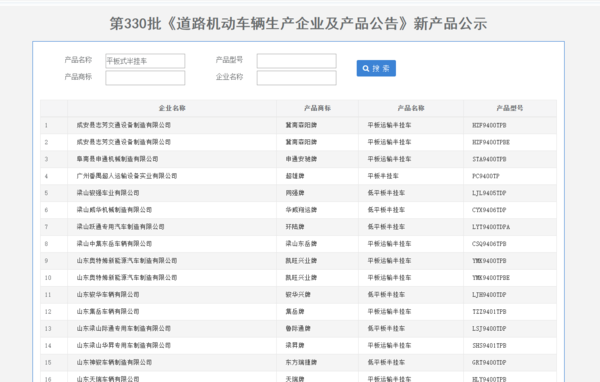The width and height of the screenshot is (600, 382).
Task: Click the 产品商标 column header
Action: tap(318, 108)
